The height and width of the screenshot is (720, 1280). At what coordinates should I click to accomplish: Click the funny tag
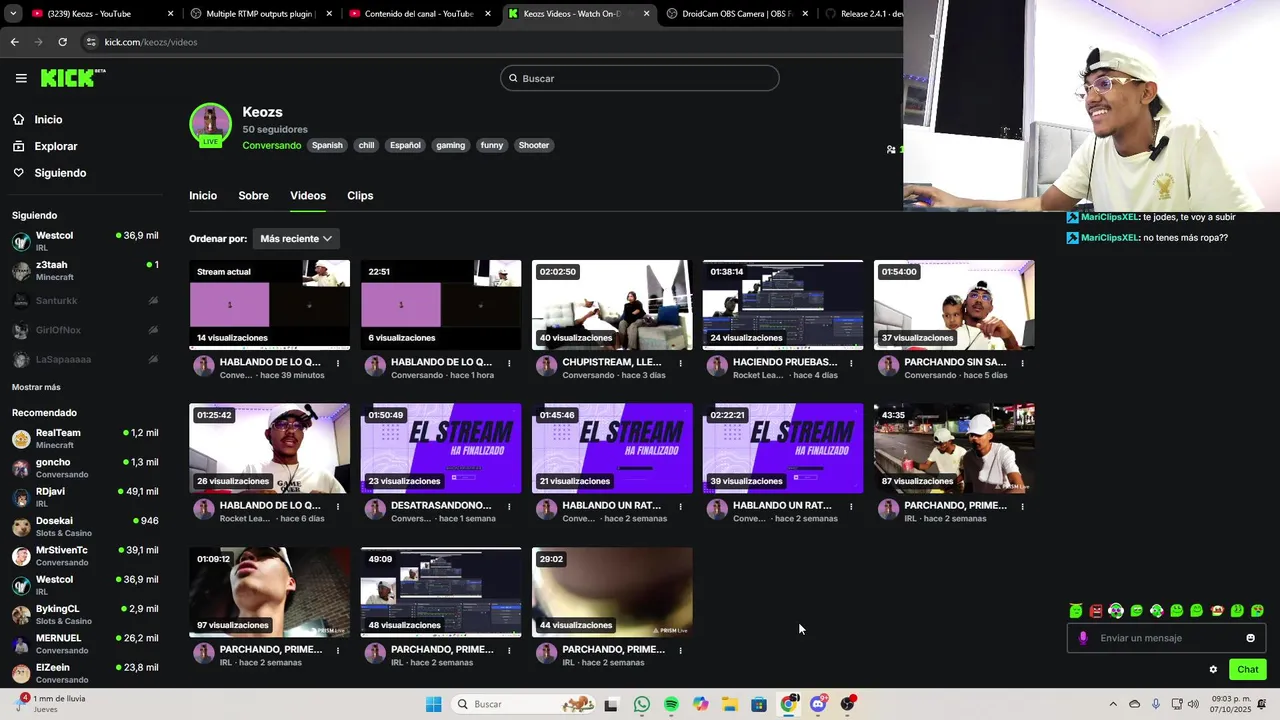(x=492, y=145)
